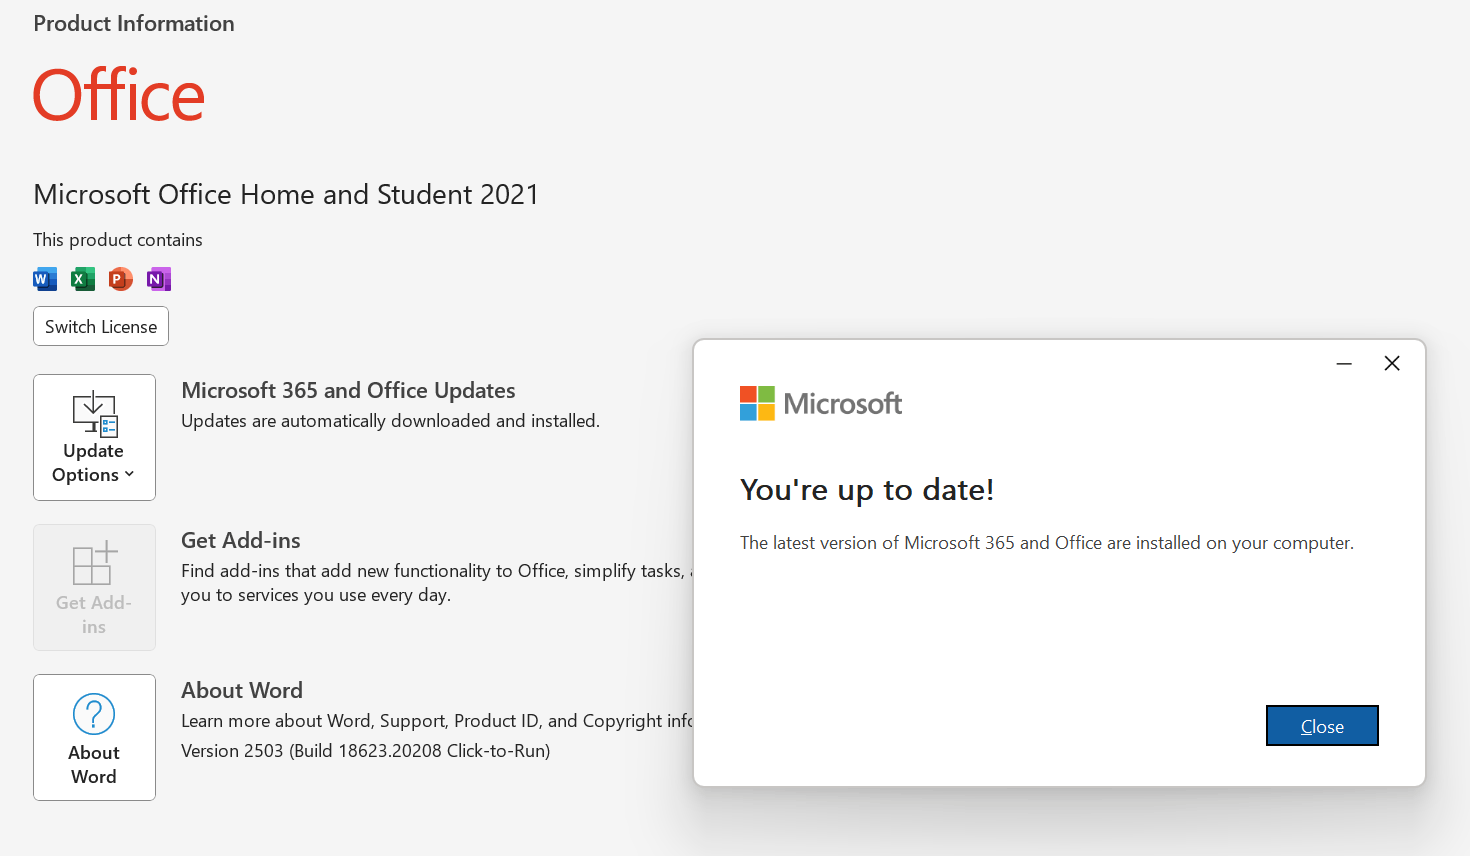Click 'The latest version of Microsoft 365' message
This screenshot has width=1470, height=856.
[1047, 543]
